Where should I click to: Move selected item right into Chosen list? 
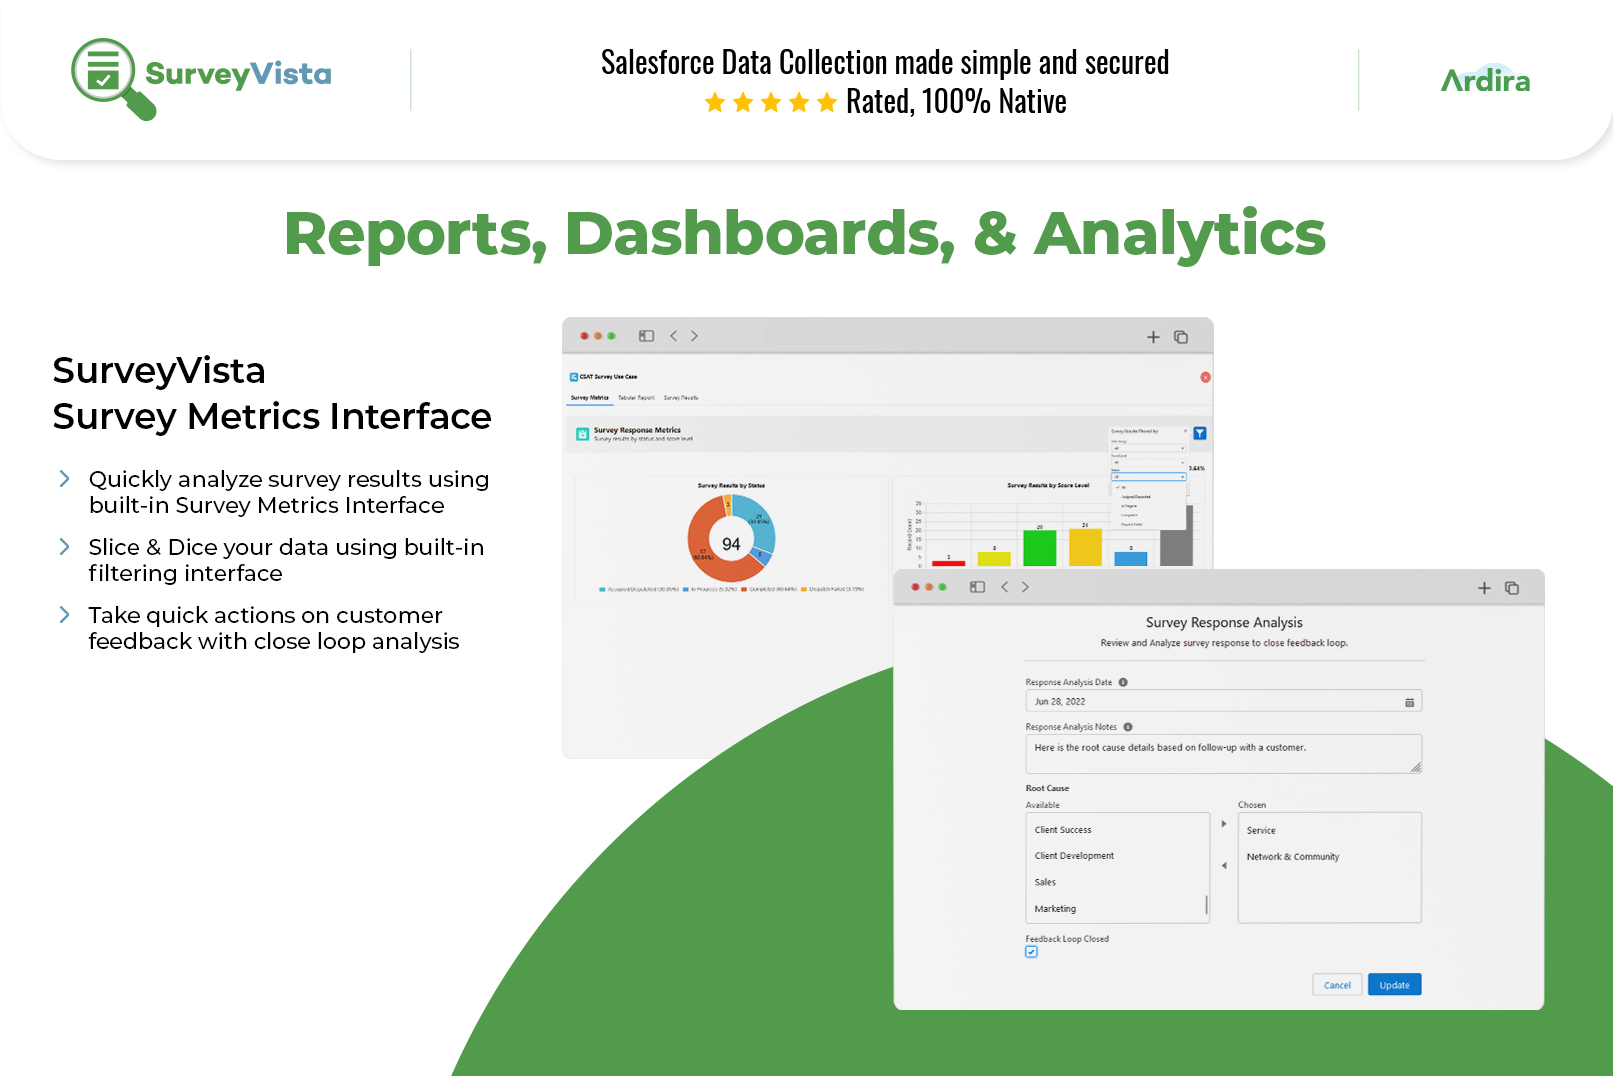[1224, 824]
